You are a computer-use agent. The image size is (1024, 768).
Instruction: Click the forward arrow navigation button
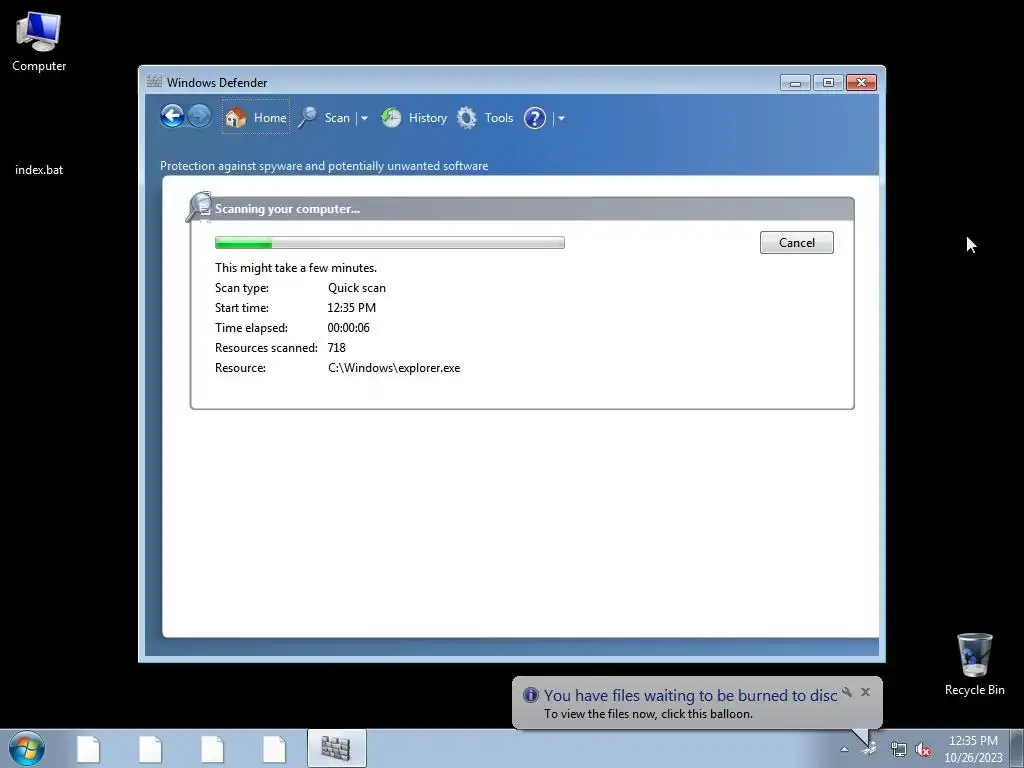[x=199, y=117]
